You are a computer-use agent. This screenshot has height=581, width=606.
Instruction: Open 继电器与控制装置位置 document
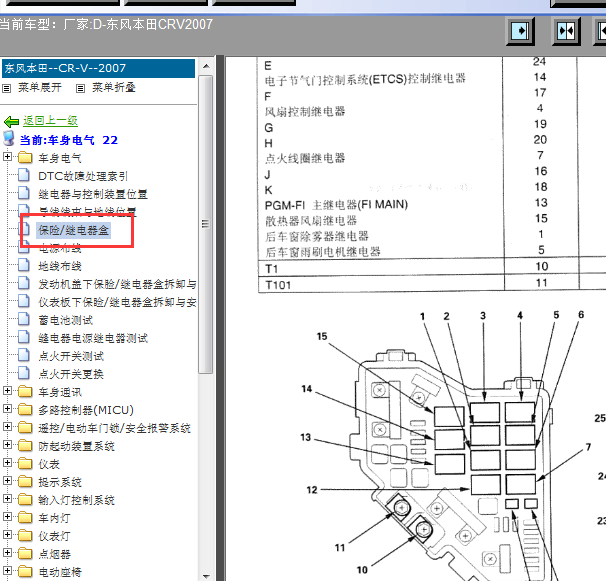(93, 194)
